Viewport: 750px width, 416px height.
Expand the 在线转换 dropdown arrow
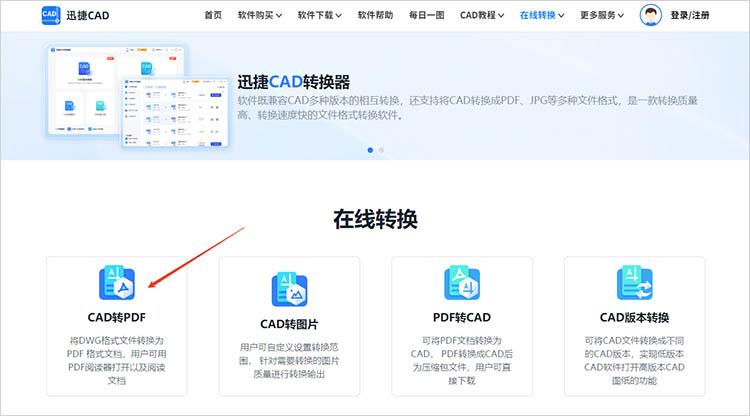(x=561, y=16)
